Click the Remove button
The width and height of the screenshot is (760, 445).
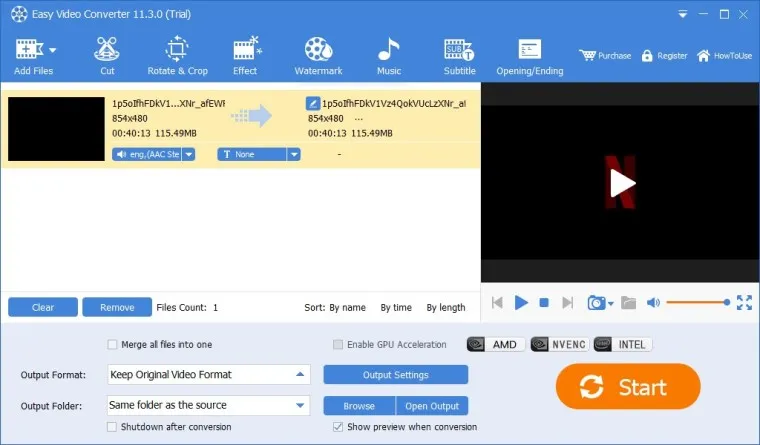(117, 307)
